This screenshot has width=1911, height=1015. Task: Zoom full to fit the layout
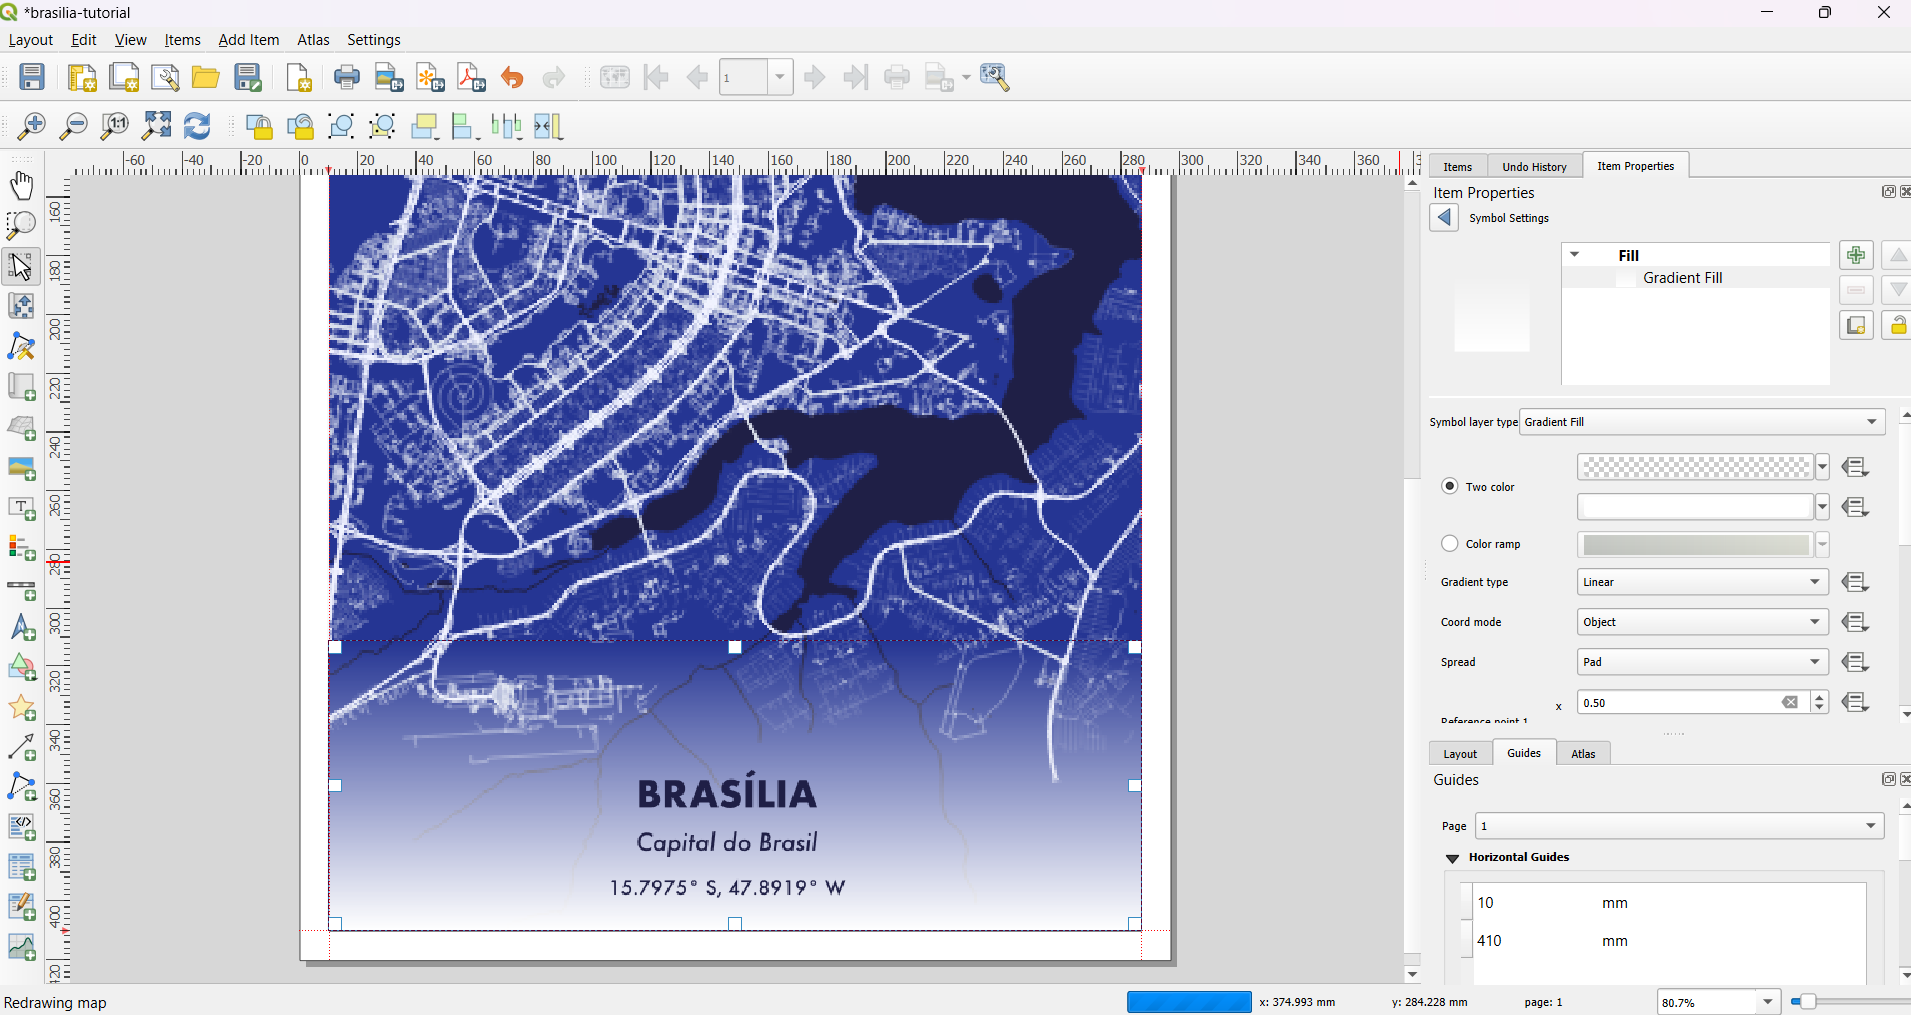click(x=157, y=126)
